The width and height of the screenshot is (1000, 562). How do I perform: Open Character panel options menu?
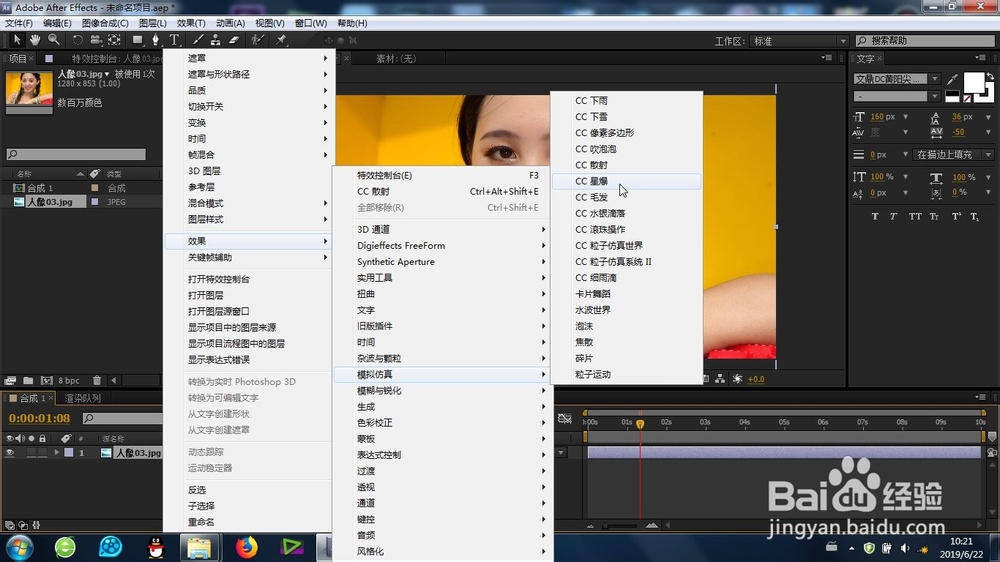point(980,58)
